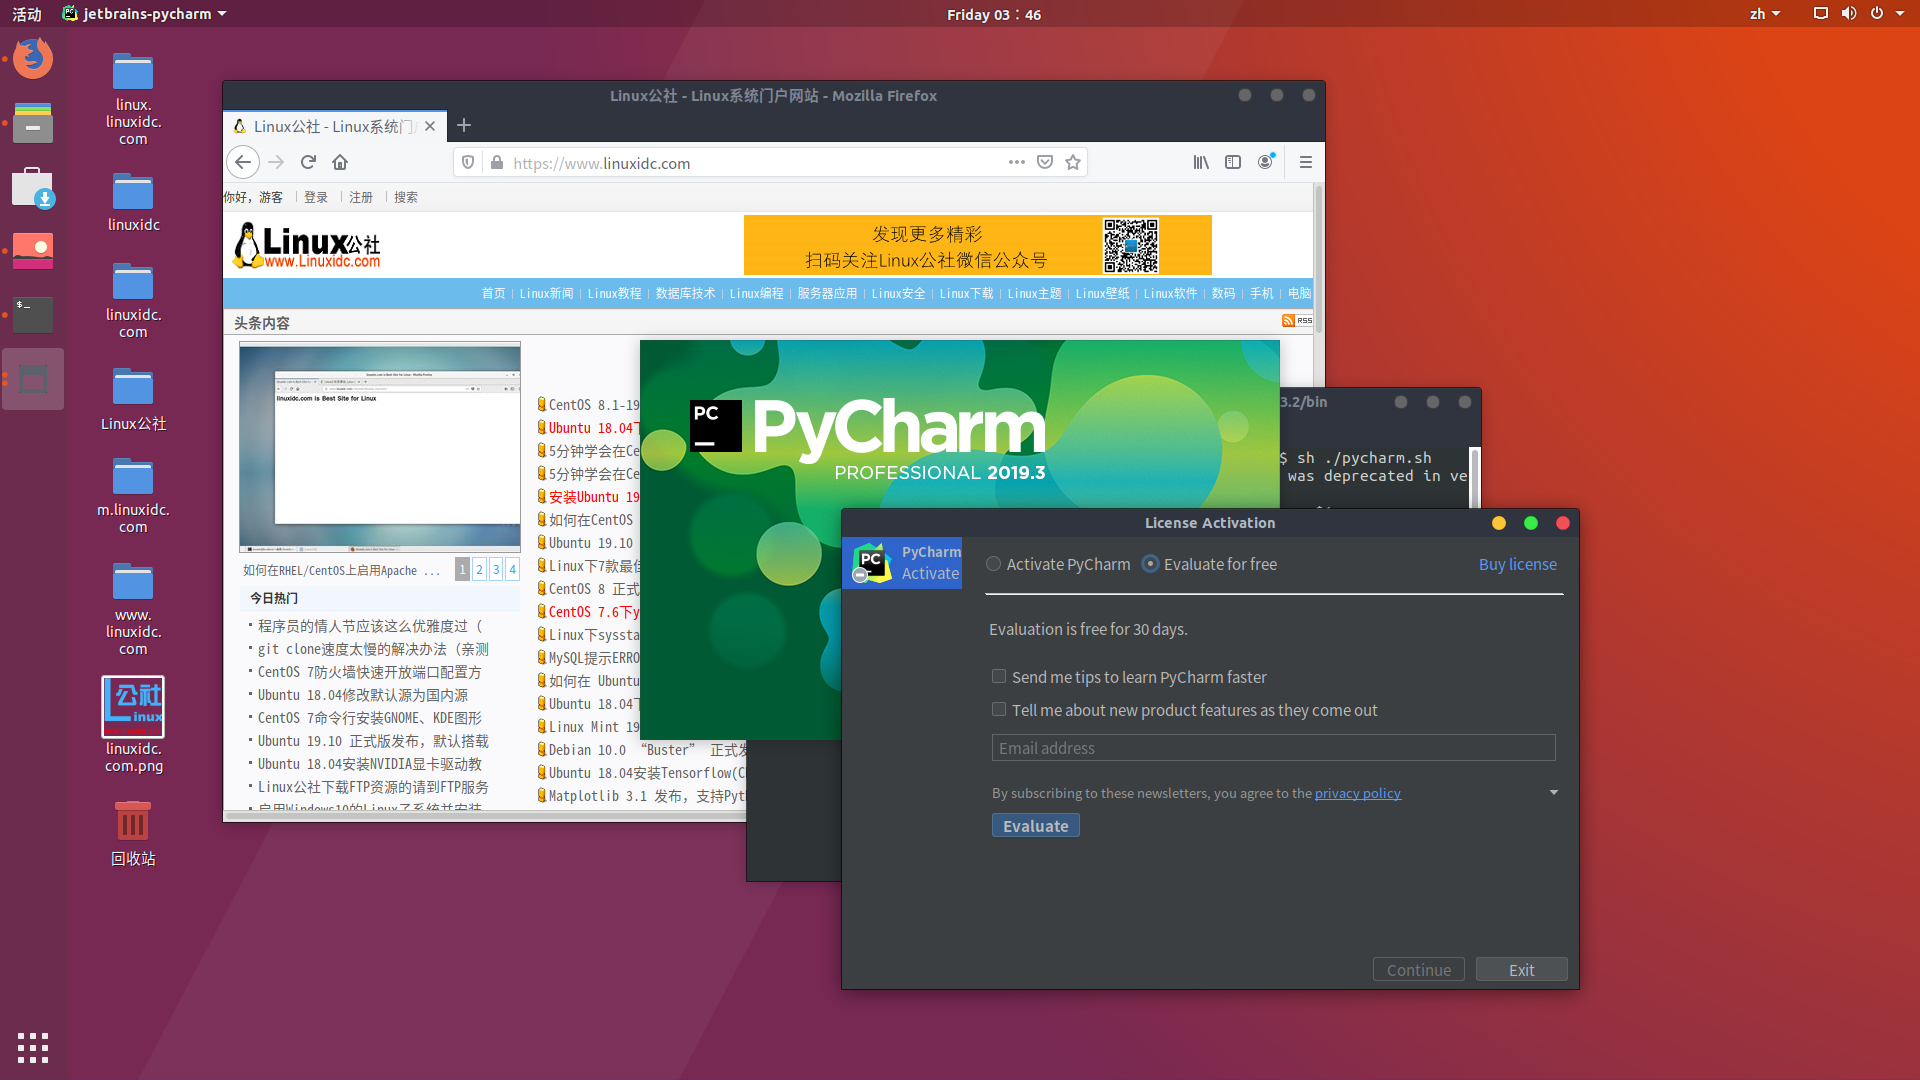This screenshot has width=1920, height=1080.
Task: Enable 'Send me tips to learn PyCharm faster'
Action: 998,676
